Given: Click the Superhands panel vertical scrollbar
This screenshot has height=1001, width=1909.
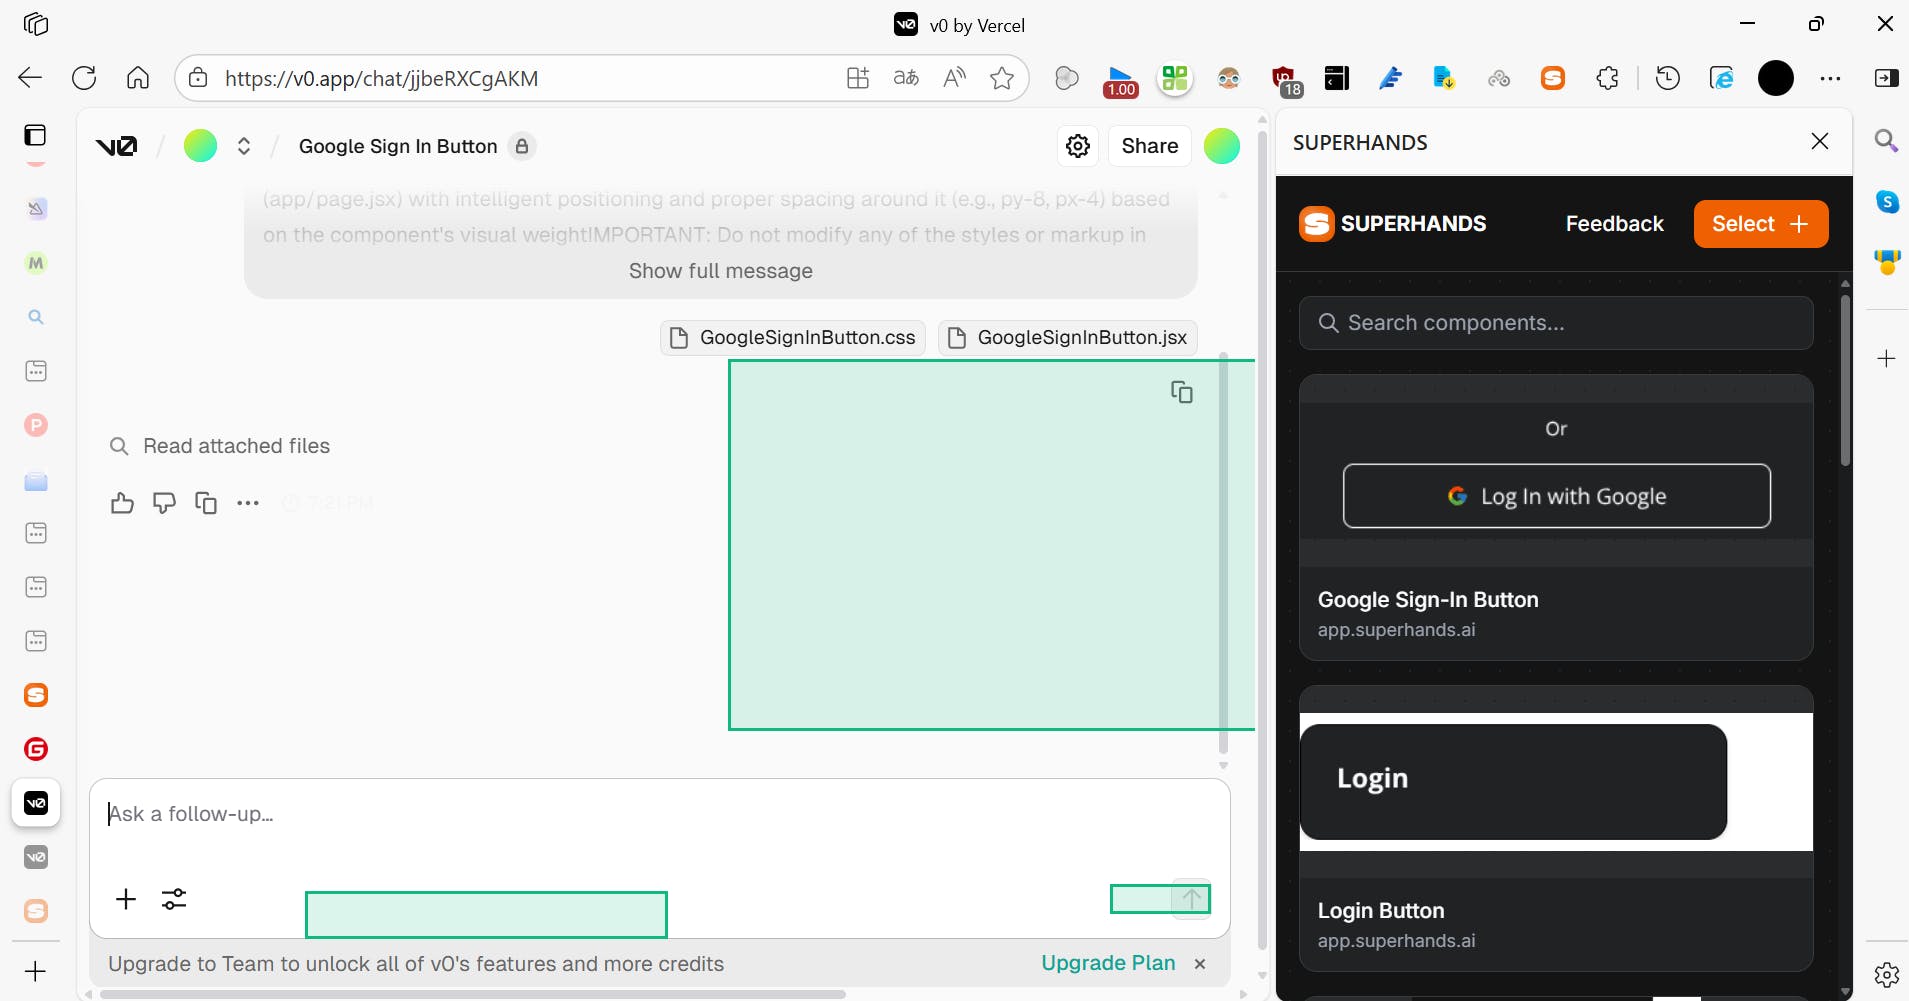Looking at the screenshot, I should point(1845,380).
